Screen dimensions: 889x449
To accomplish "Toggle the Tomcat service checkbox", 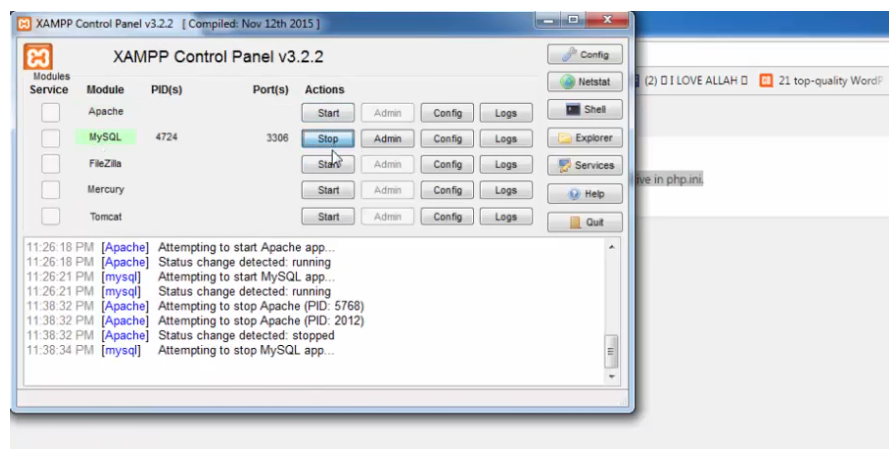I will pyautogui.click(x=50, y=216).
